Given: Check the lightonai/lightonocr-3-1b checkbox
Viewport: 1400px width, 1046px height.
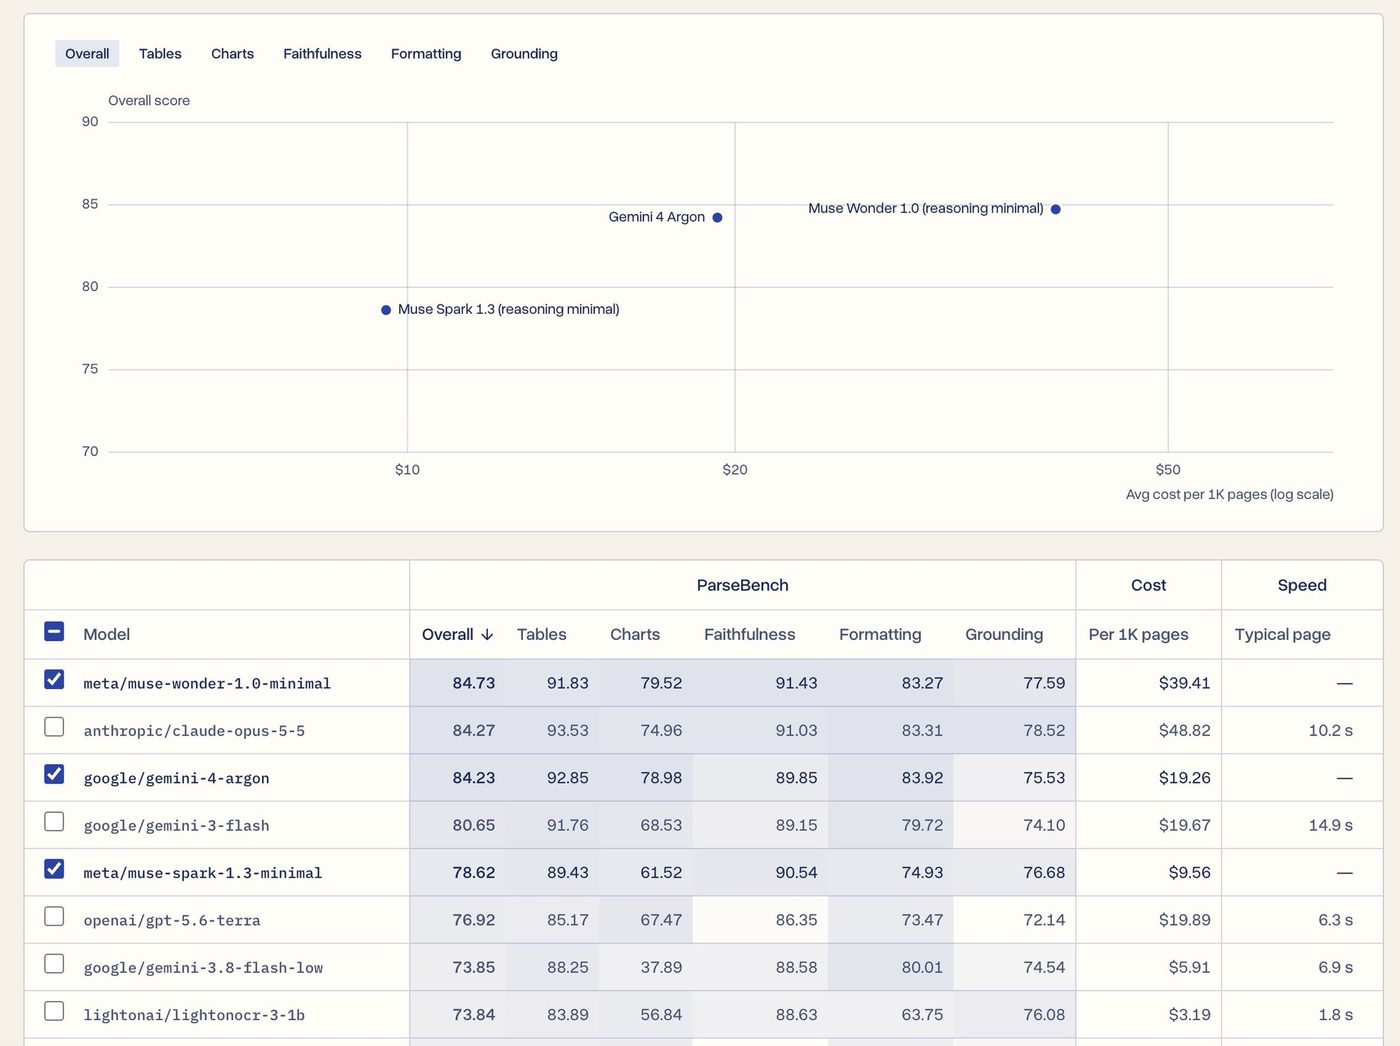Looking at the screenshot, I should (x=54, y=1011).
